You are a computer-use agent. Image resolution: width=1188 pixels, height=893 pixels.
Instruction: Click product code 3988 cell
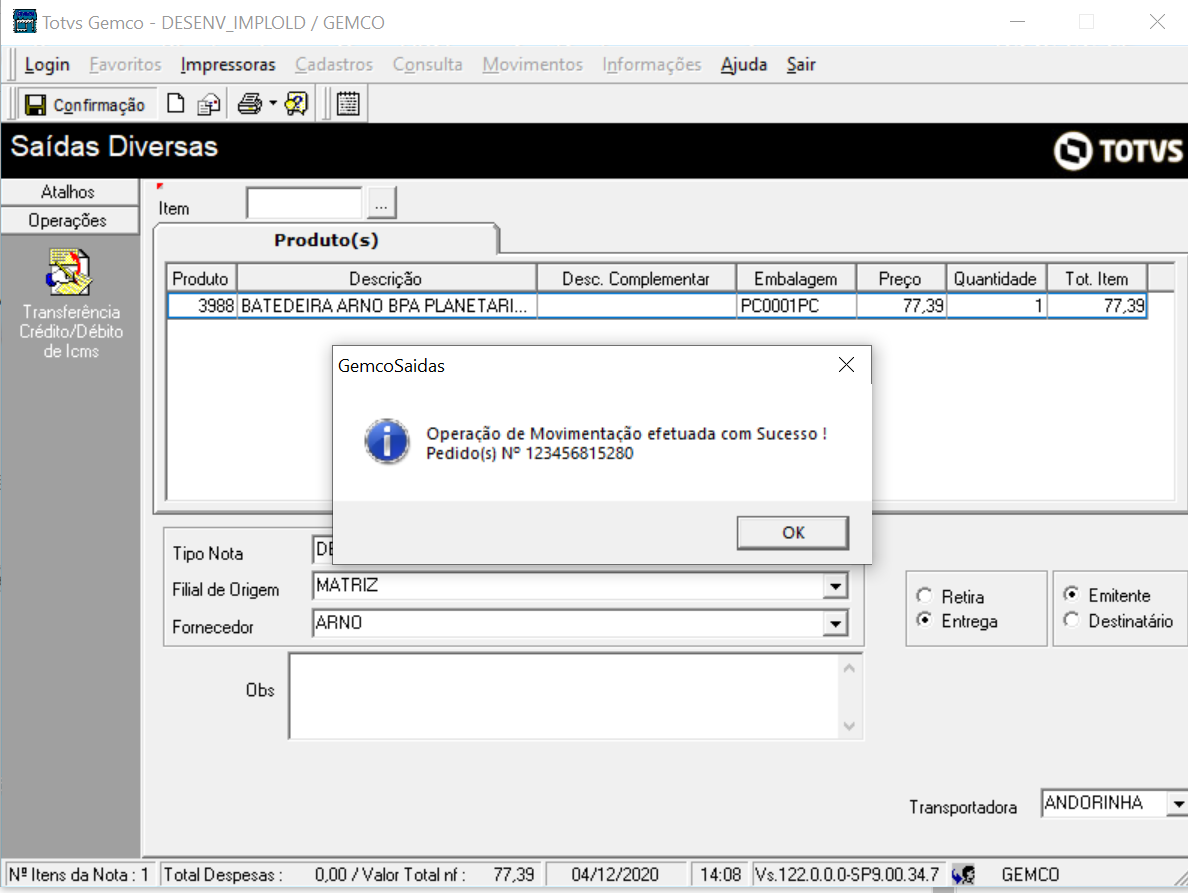pos(202,306)
